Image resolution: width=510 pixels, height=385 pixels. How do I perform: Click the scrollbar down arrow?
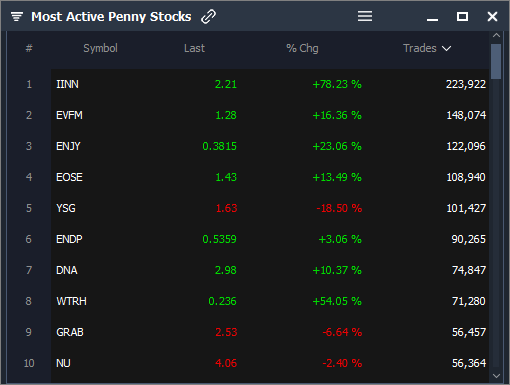click(x=496, y=376)
